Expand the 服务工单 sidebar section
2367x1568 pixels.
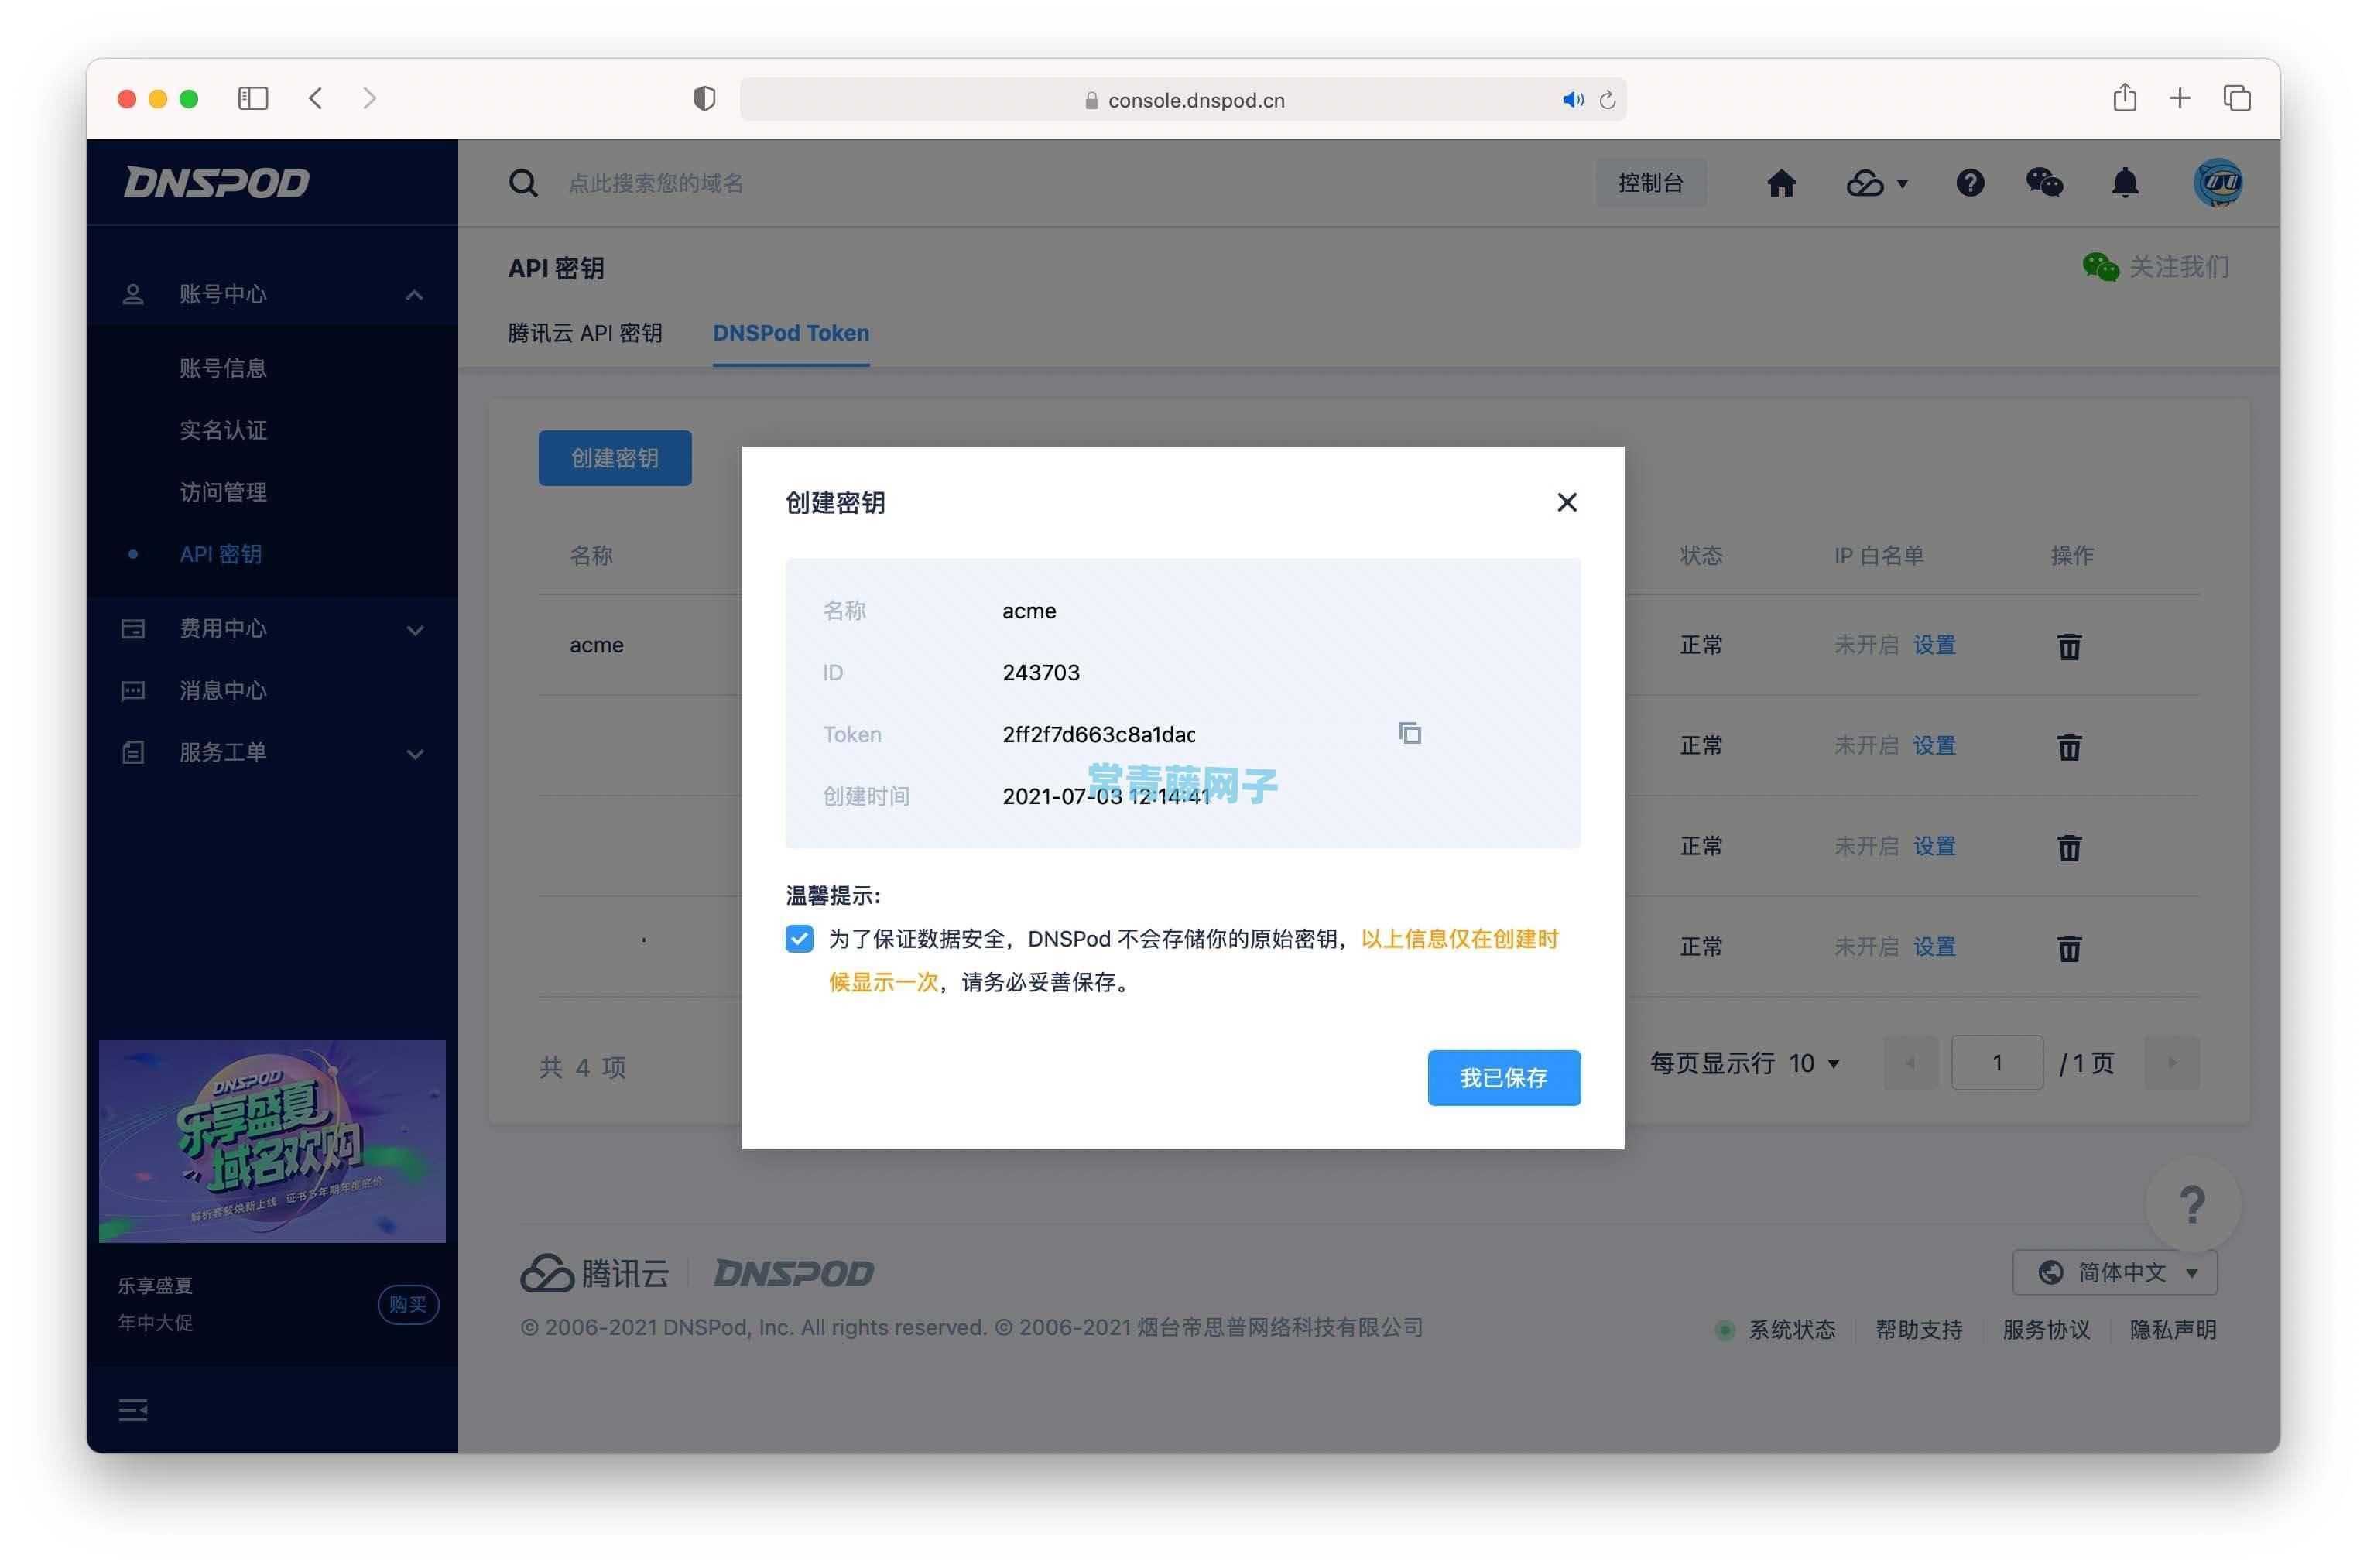tap(272, 753)
